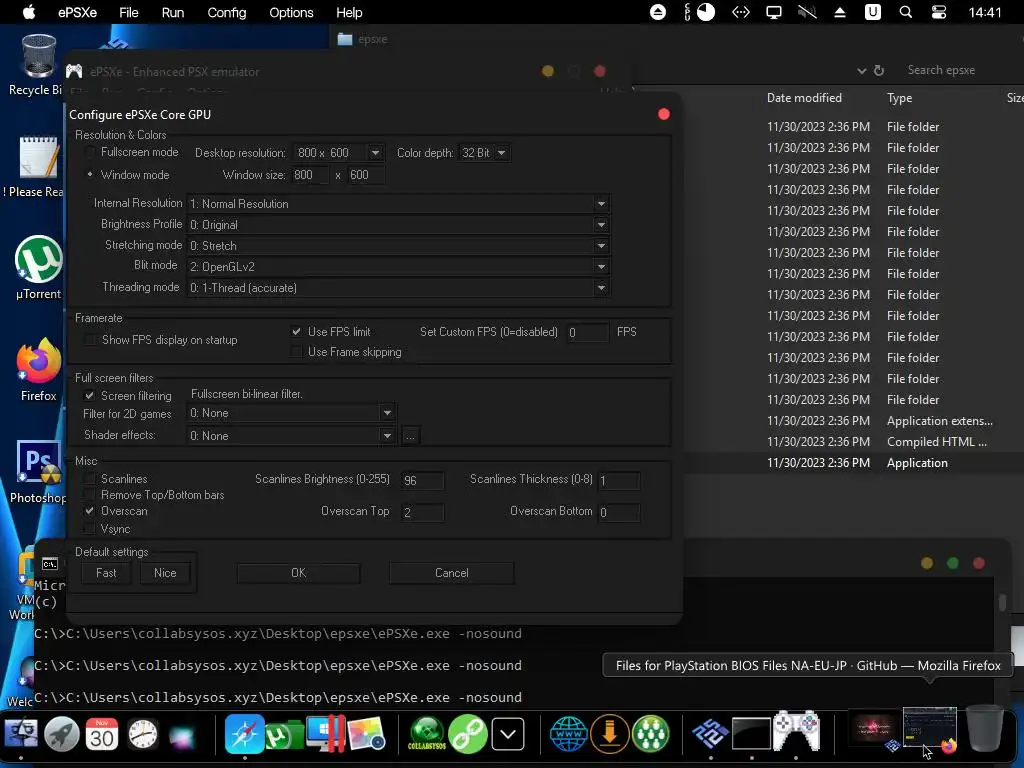Click the white gamepad controller dock icon
This screenshot has width=1024, height=768.
[796, 732]
